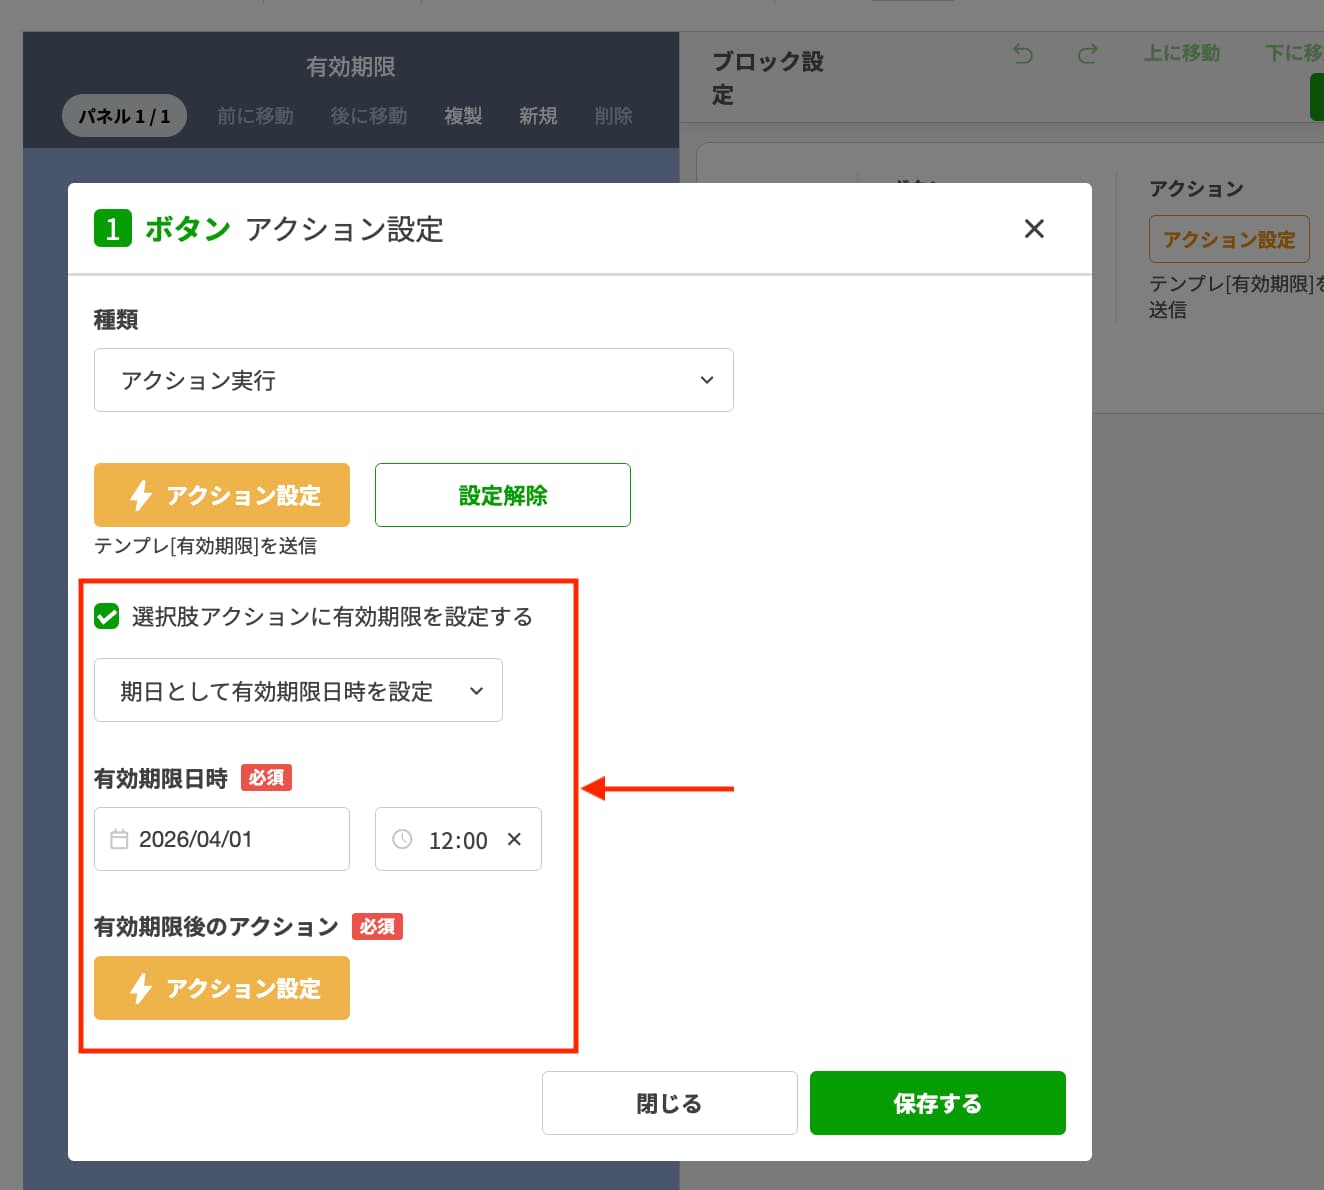Click the 閉じる button
Viewport: 1324px width, 1190px height.
click(669, 1102)
